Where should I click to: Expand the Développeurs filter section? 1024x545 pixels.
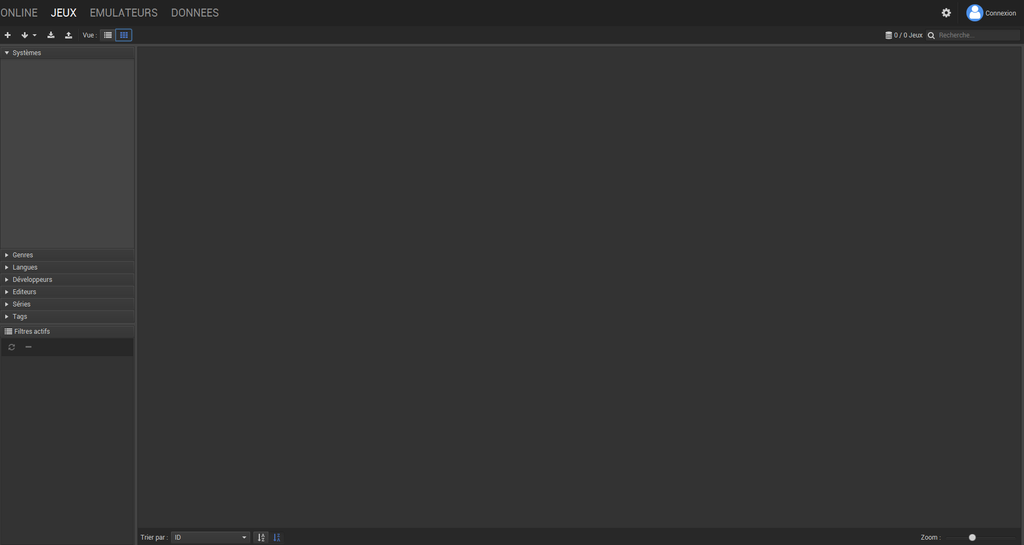67,279
